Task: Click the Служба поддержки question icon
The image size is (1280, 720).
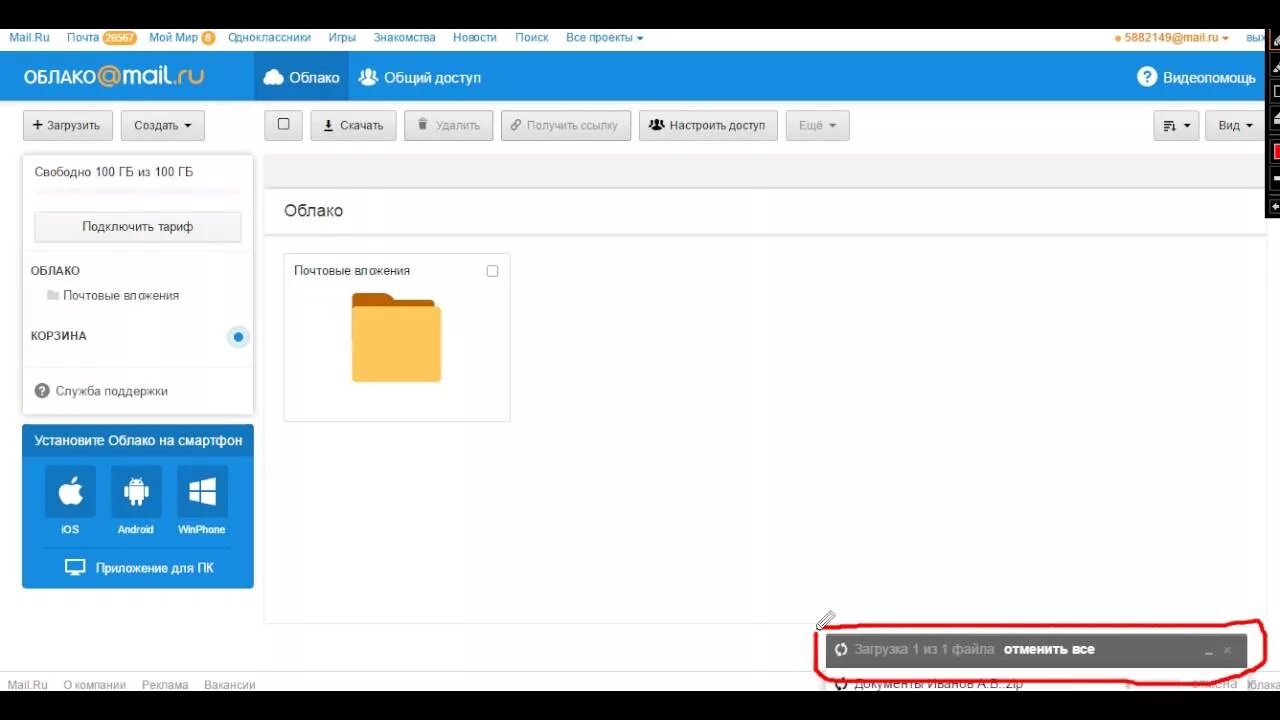Action: coord(42,391)
